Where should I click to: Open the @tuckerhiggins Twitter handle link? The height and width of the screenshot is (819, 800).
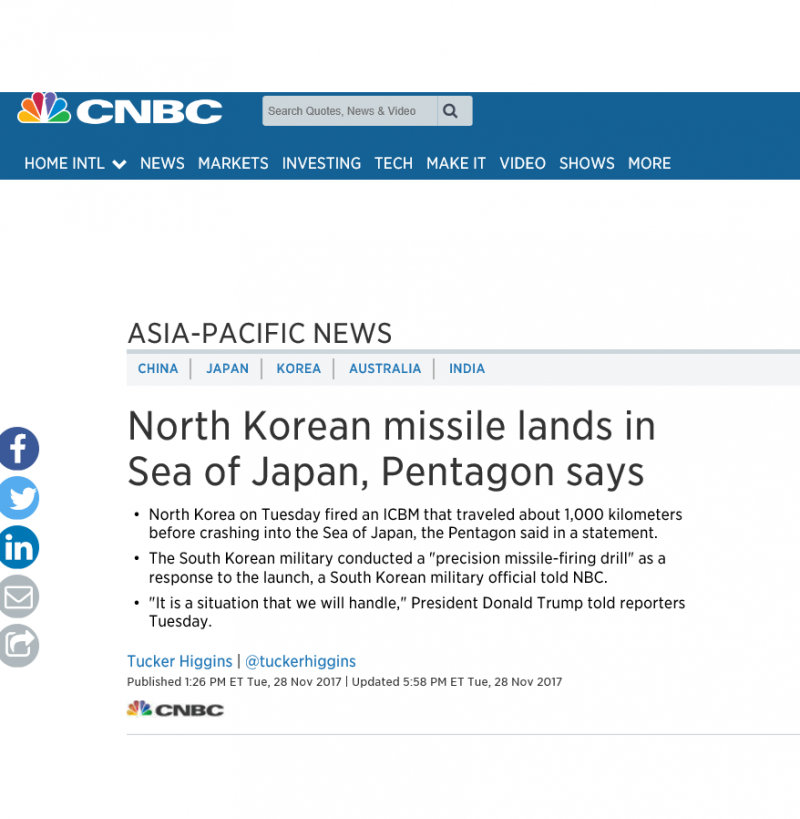[x=300, y=661]
